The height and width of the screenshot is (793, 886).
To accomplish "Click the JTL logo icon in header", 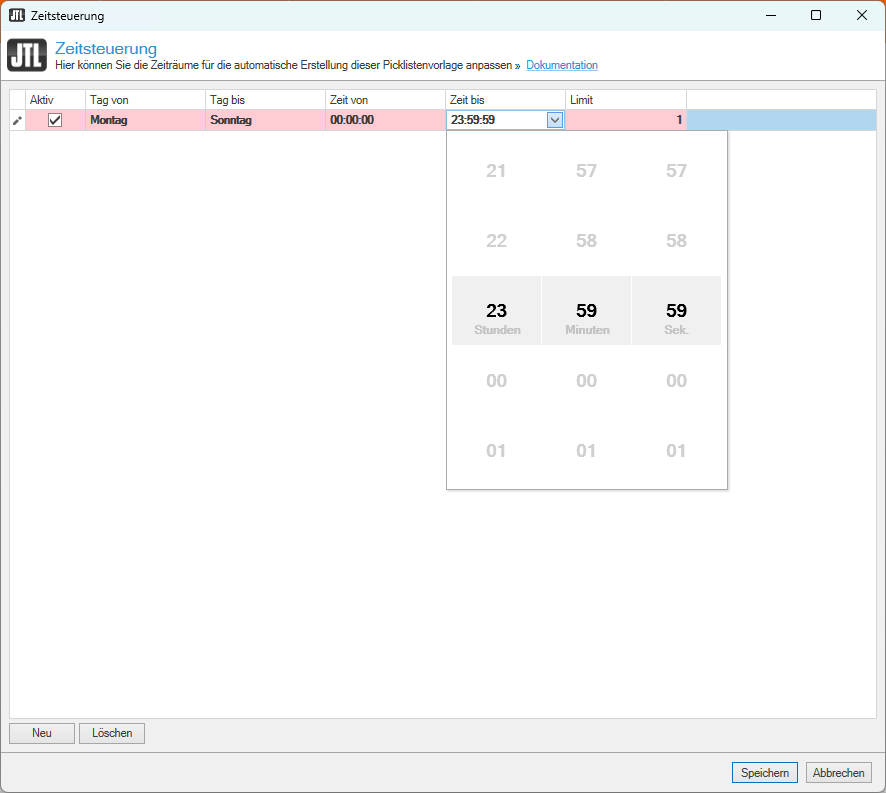I will pyautogui.click(x=26, y=56).
